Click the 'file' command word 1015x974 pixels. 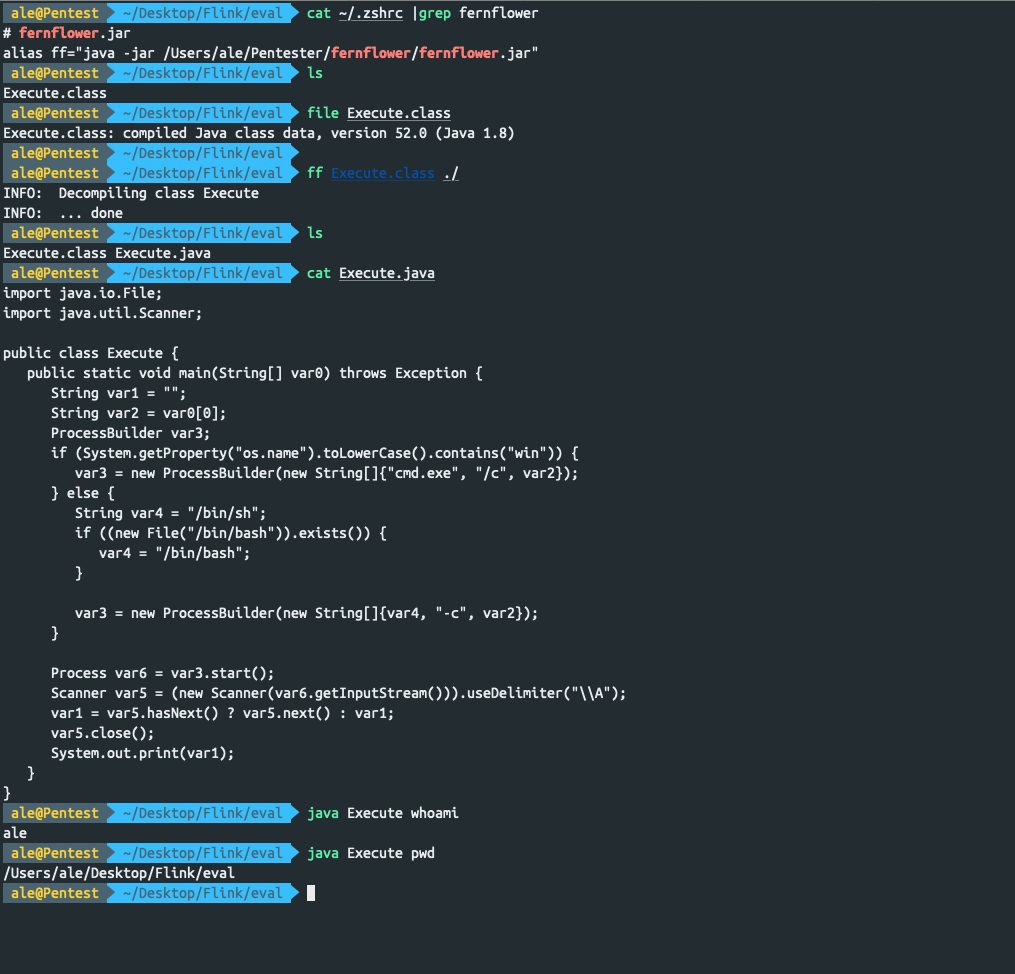point(322,113)
